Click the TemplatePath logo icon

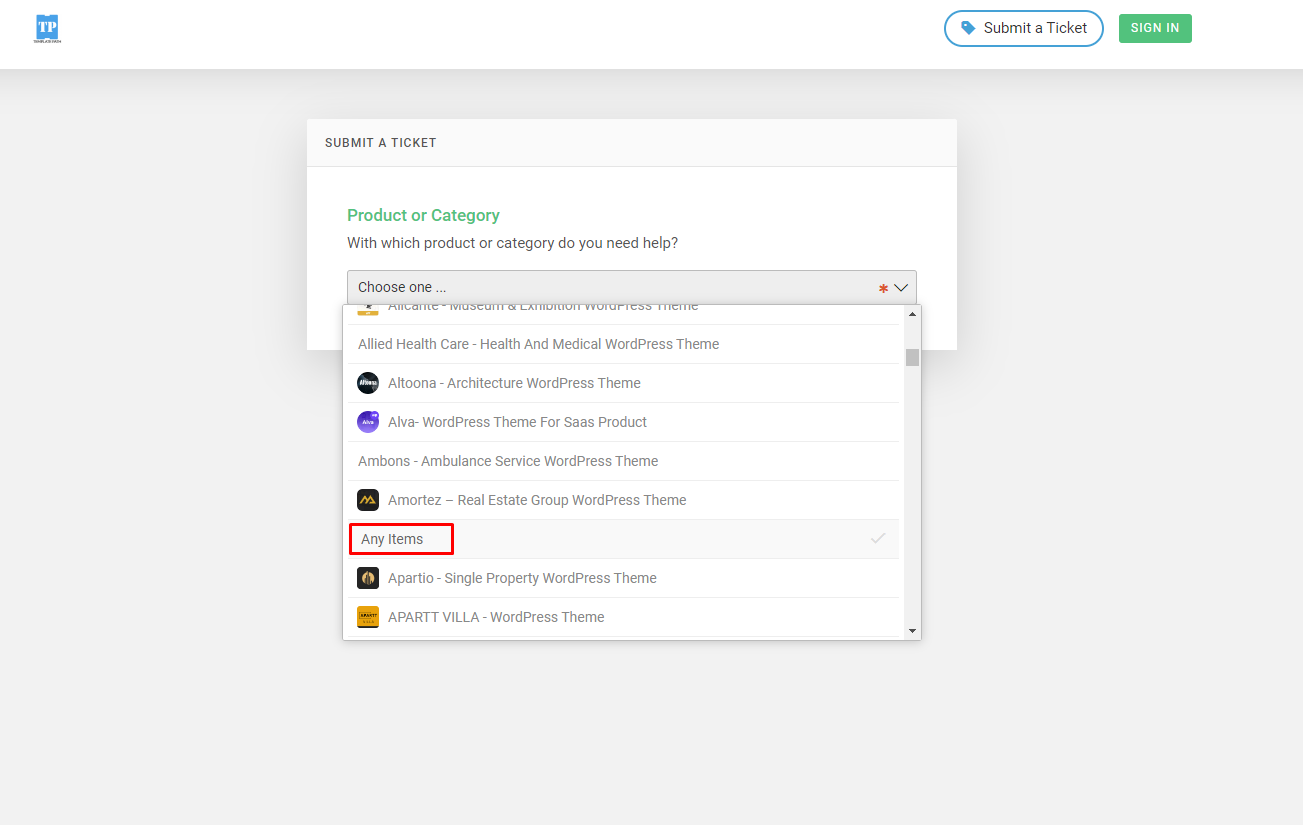[48, 29]
